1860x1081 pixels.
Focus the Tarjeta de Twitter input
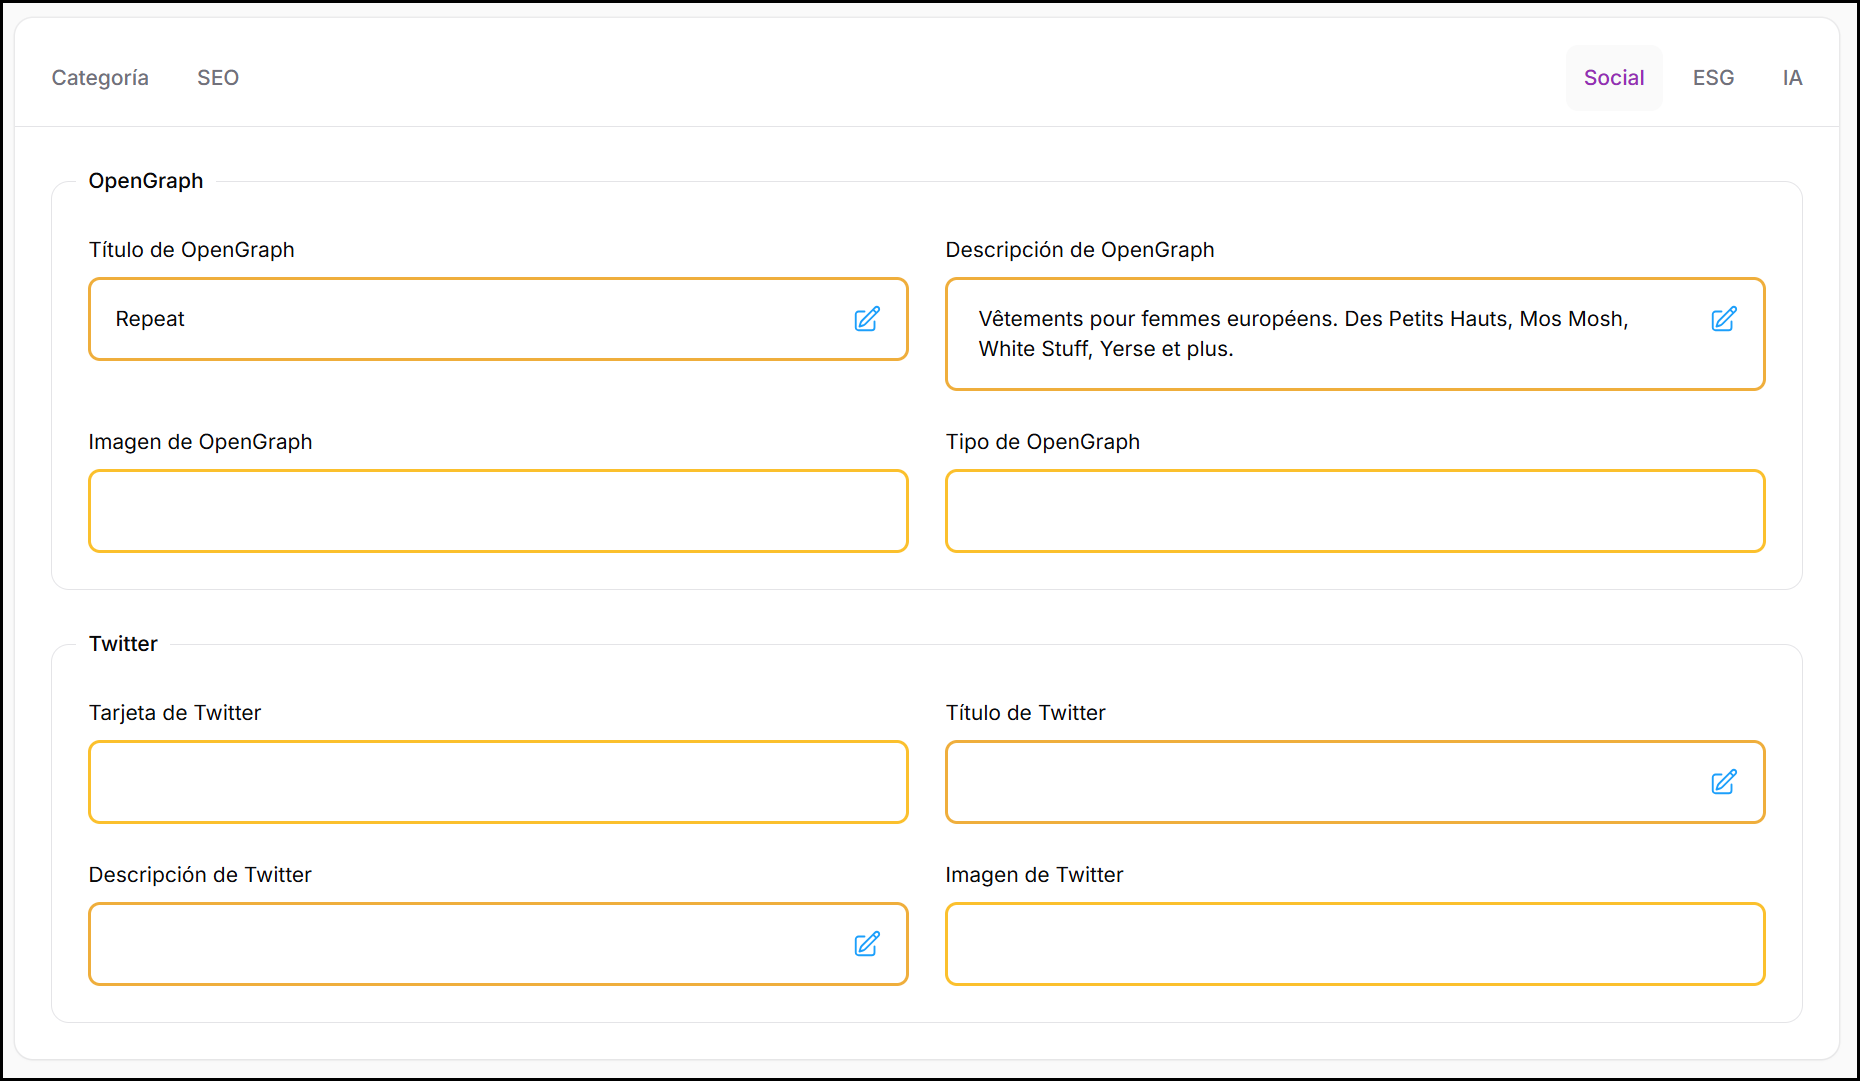[498, 782]
